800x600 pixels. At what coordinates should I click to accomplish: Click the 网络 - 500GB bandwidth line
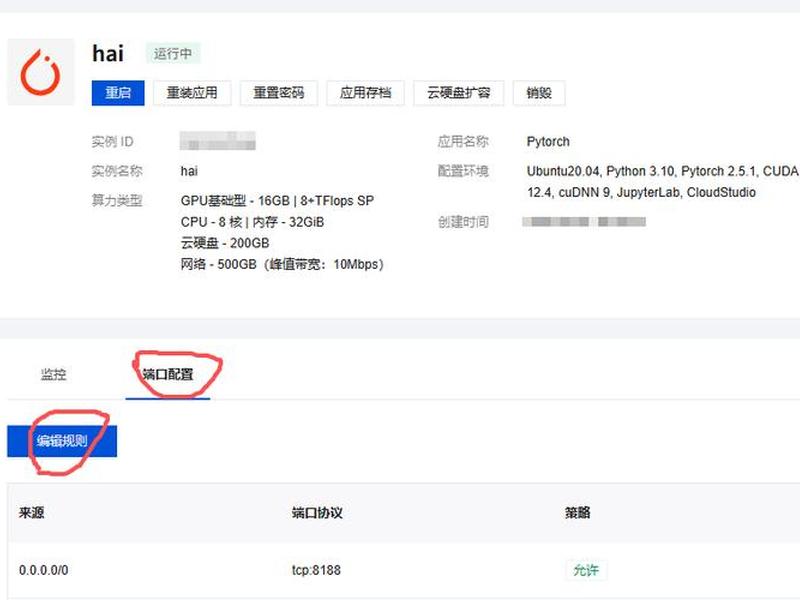[282, 264]
